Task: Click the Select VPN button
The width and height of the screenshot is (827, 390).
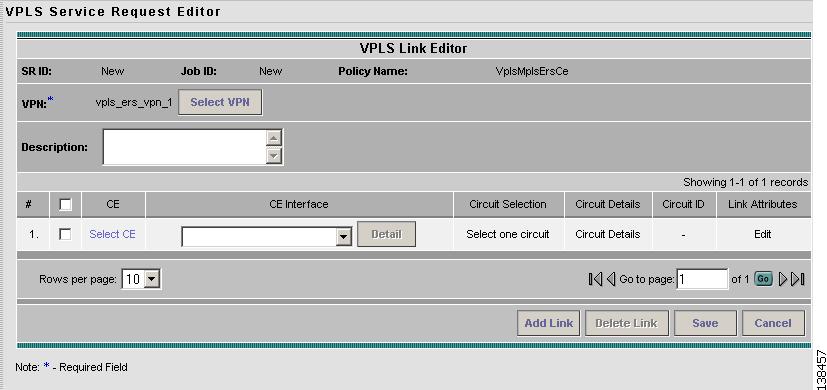Action: 220,102
